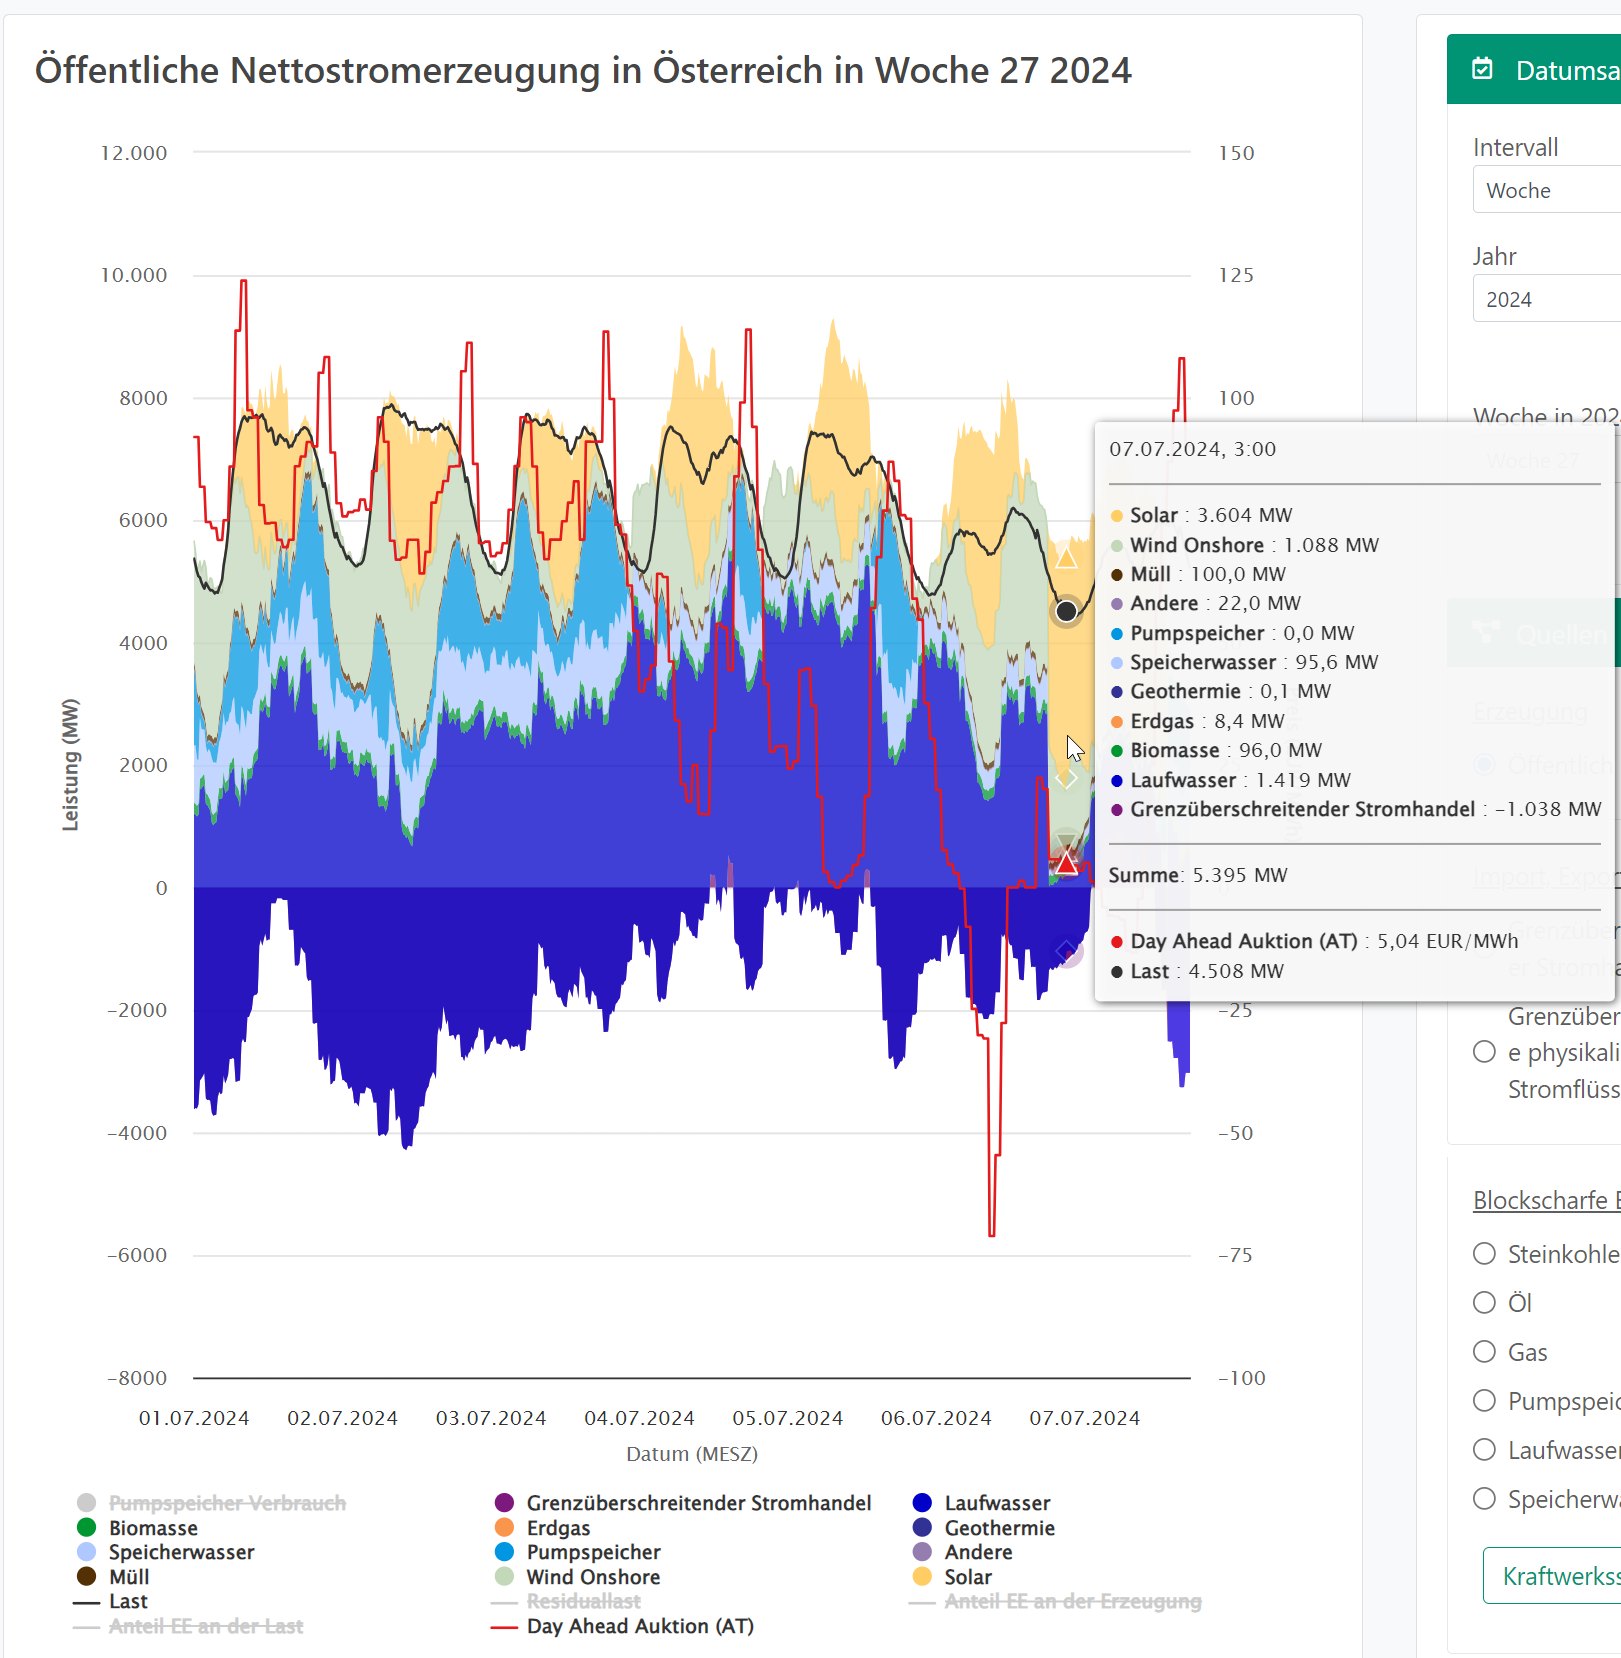Toggle the Wind Onshore legend marker
The image size is (1621, 1658).
(505, 1576)
